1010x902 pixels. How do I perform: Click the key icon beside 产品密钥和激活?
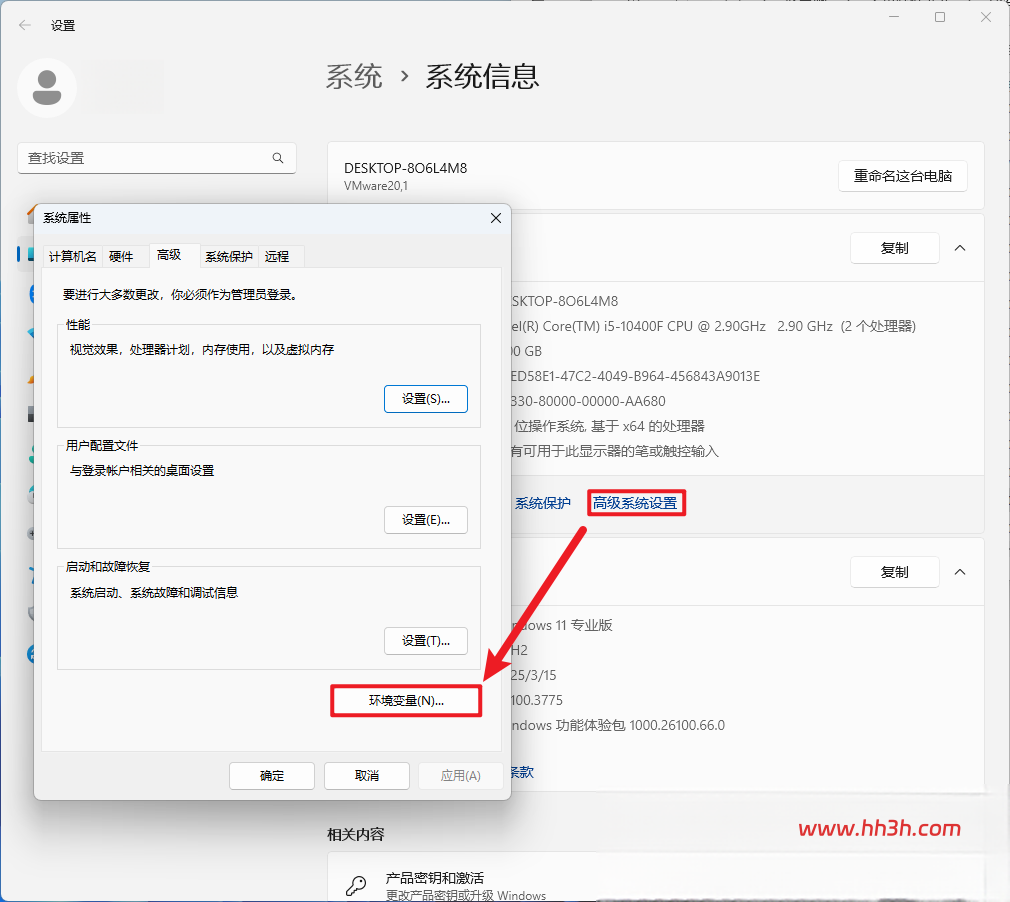pyautogui.click(x=356, y=885)
